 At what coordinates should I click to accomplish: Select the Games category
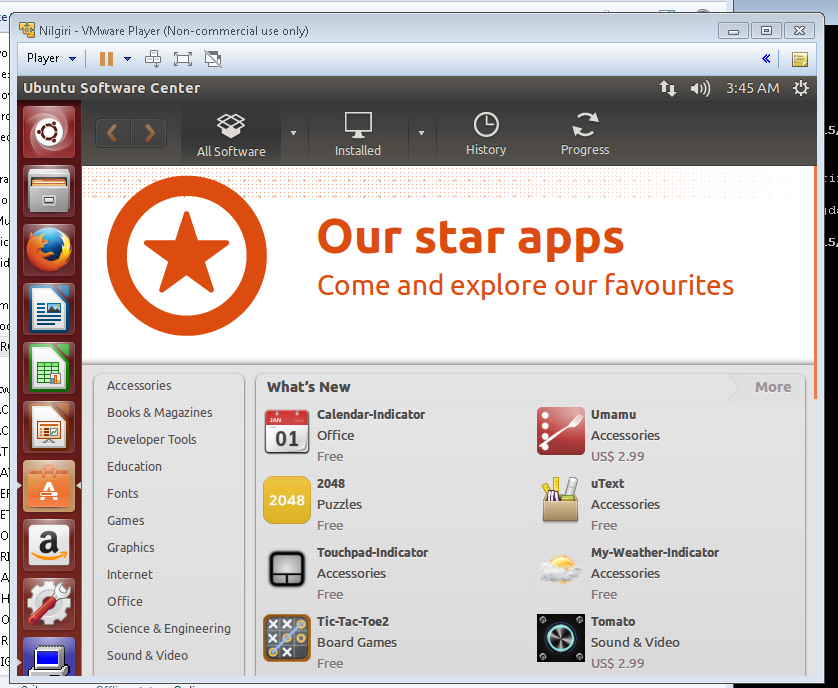[x=126, y=521]
